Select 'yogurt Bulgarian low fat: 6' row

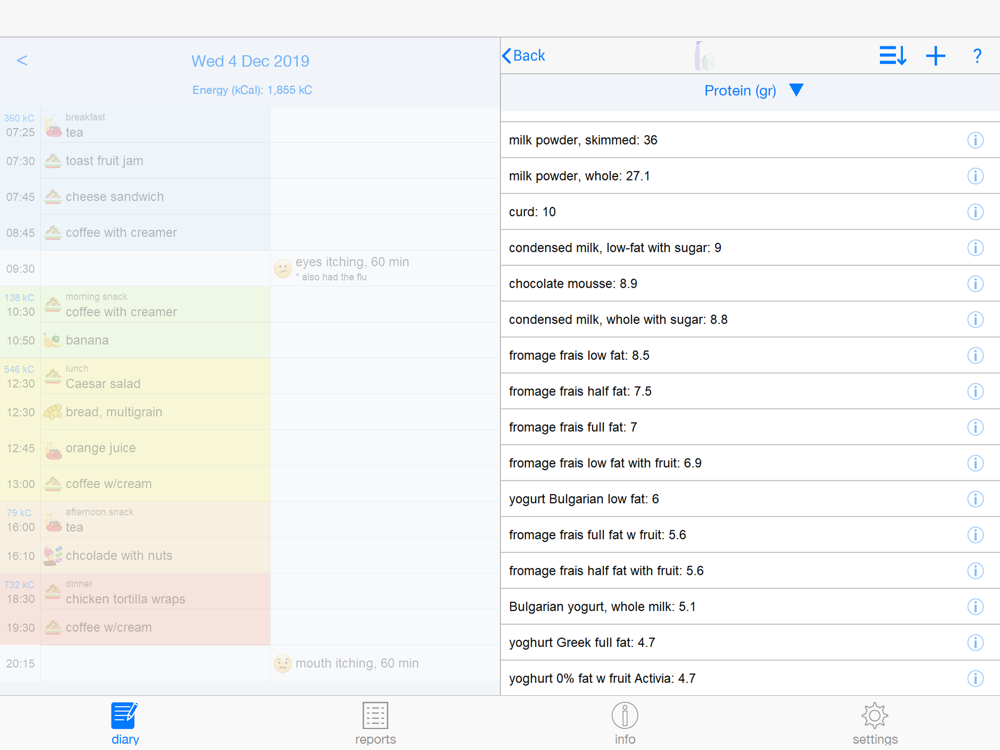click(750, 499)
